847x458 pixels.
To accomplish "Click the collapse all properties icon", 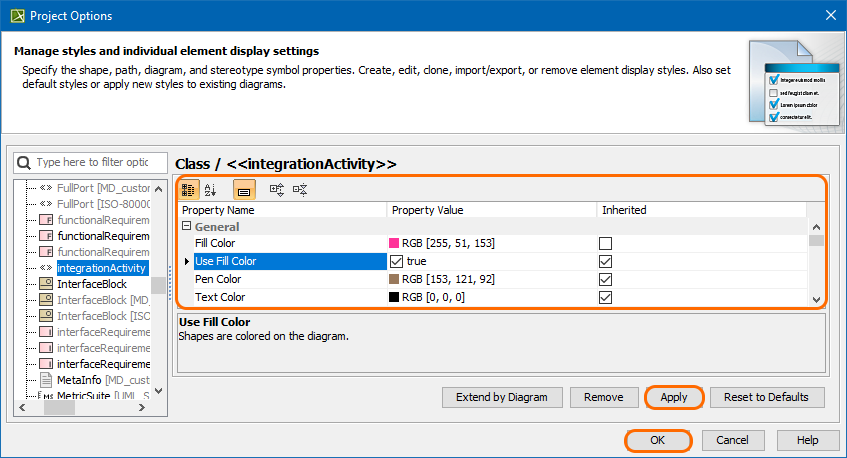I will 300,189.
